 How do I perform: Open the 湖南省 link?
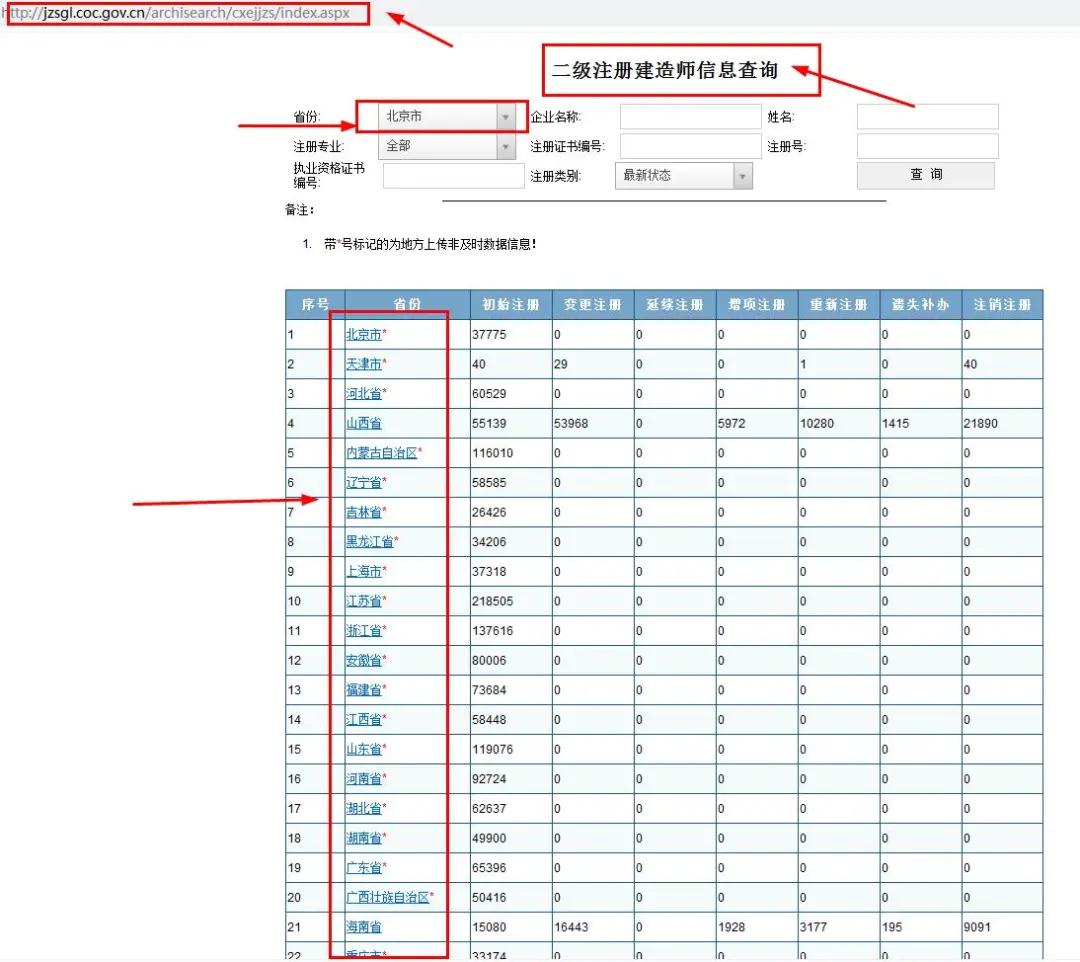[x=364, y=838]
